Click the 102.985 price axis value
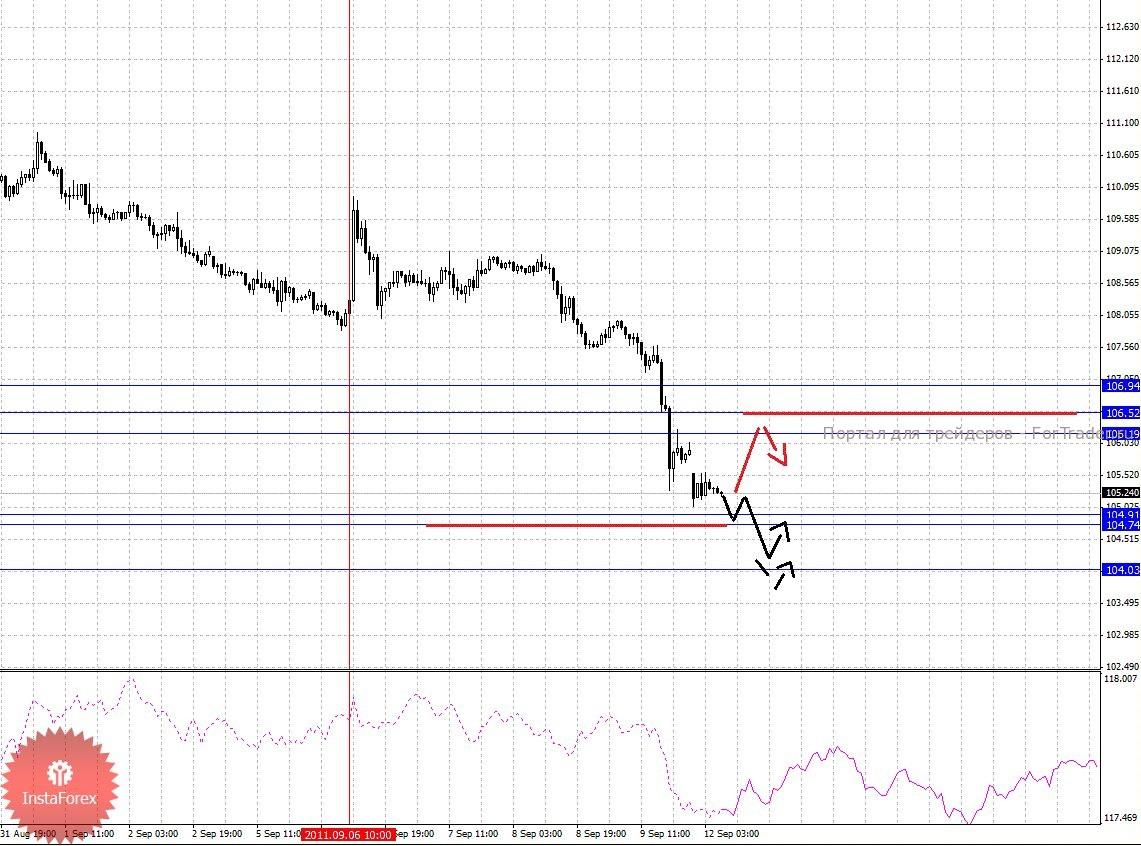Image resolution: width=1141 pixels, height=846 pixels. 1122,635
